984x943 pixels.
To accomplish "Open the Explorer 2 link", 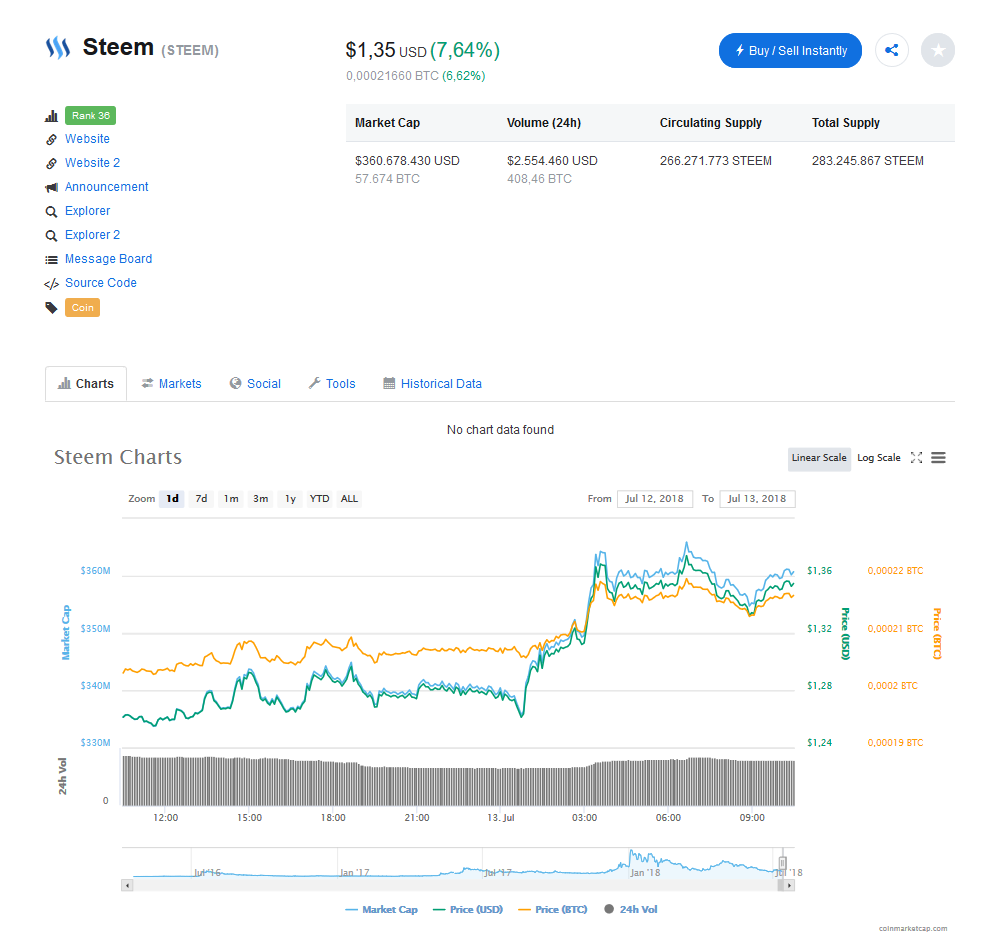I will pos(92,235).
